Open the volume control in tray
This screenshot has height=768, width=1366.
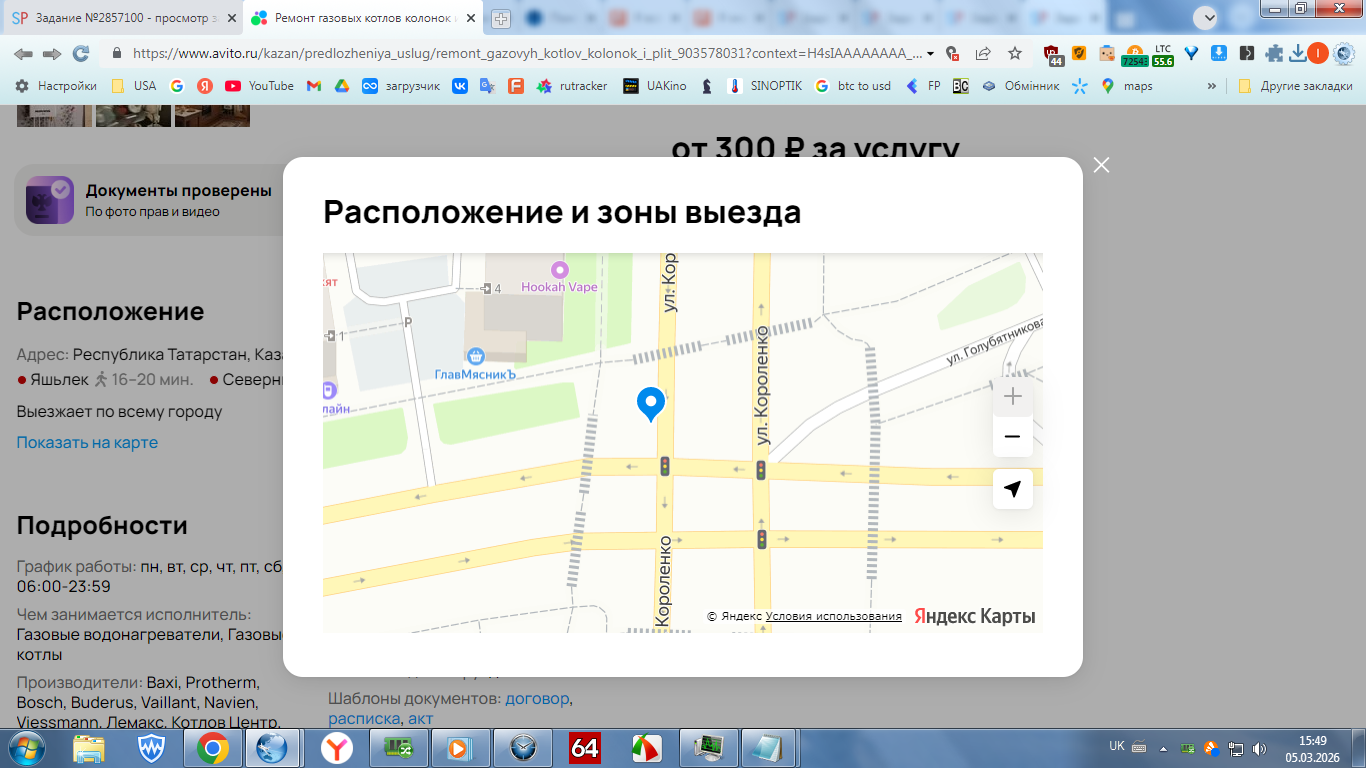point(1258,748)
